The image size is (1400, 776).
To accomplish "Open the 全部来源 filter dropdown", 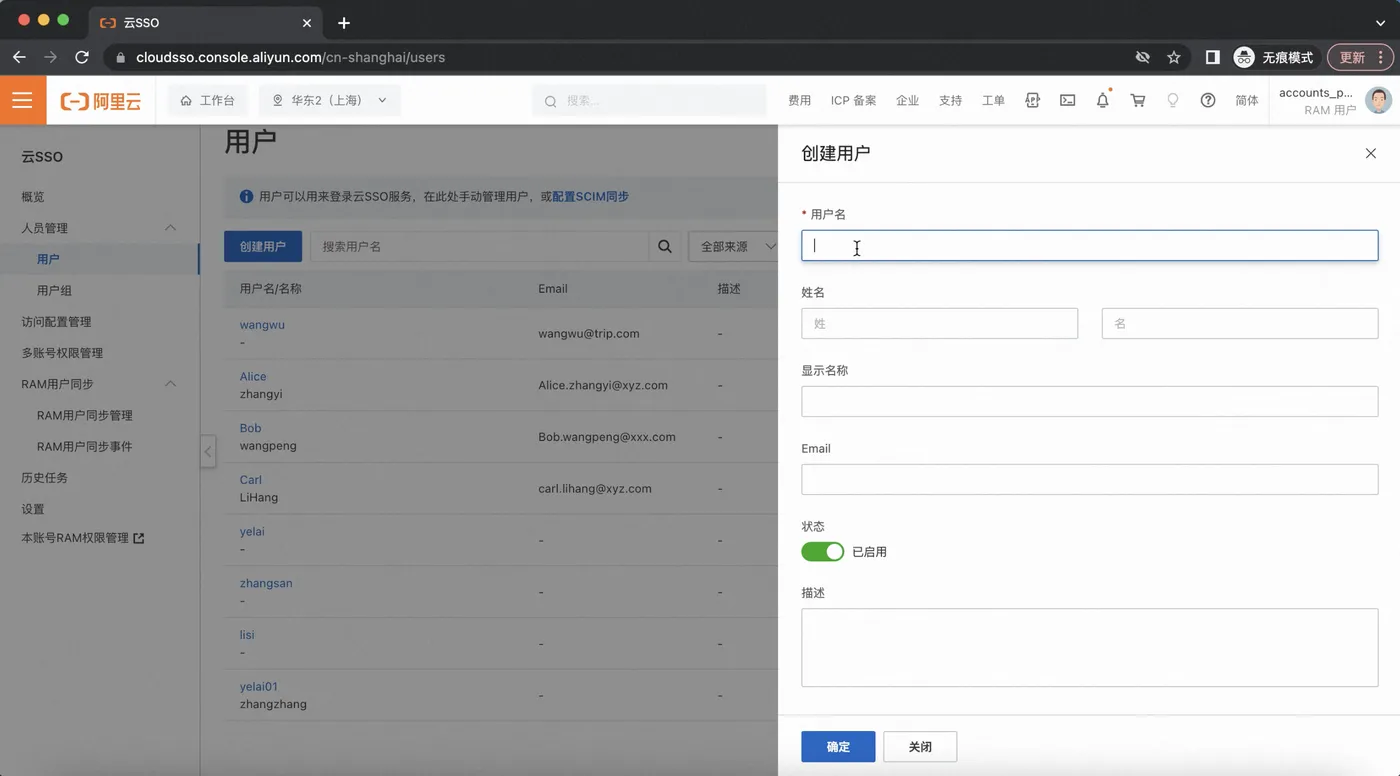I will tap(734, 246).
